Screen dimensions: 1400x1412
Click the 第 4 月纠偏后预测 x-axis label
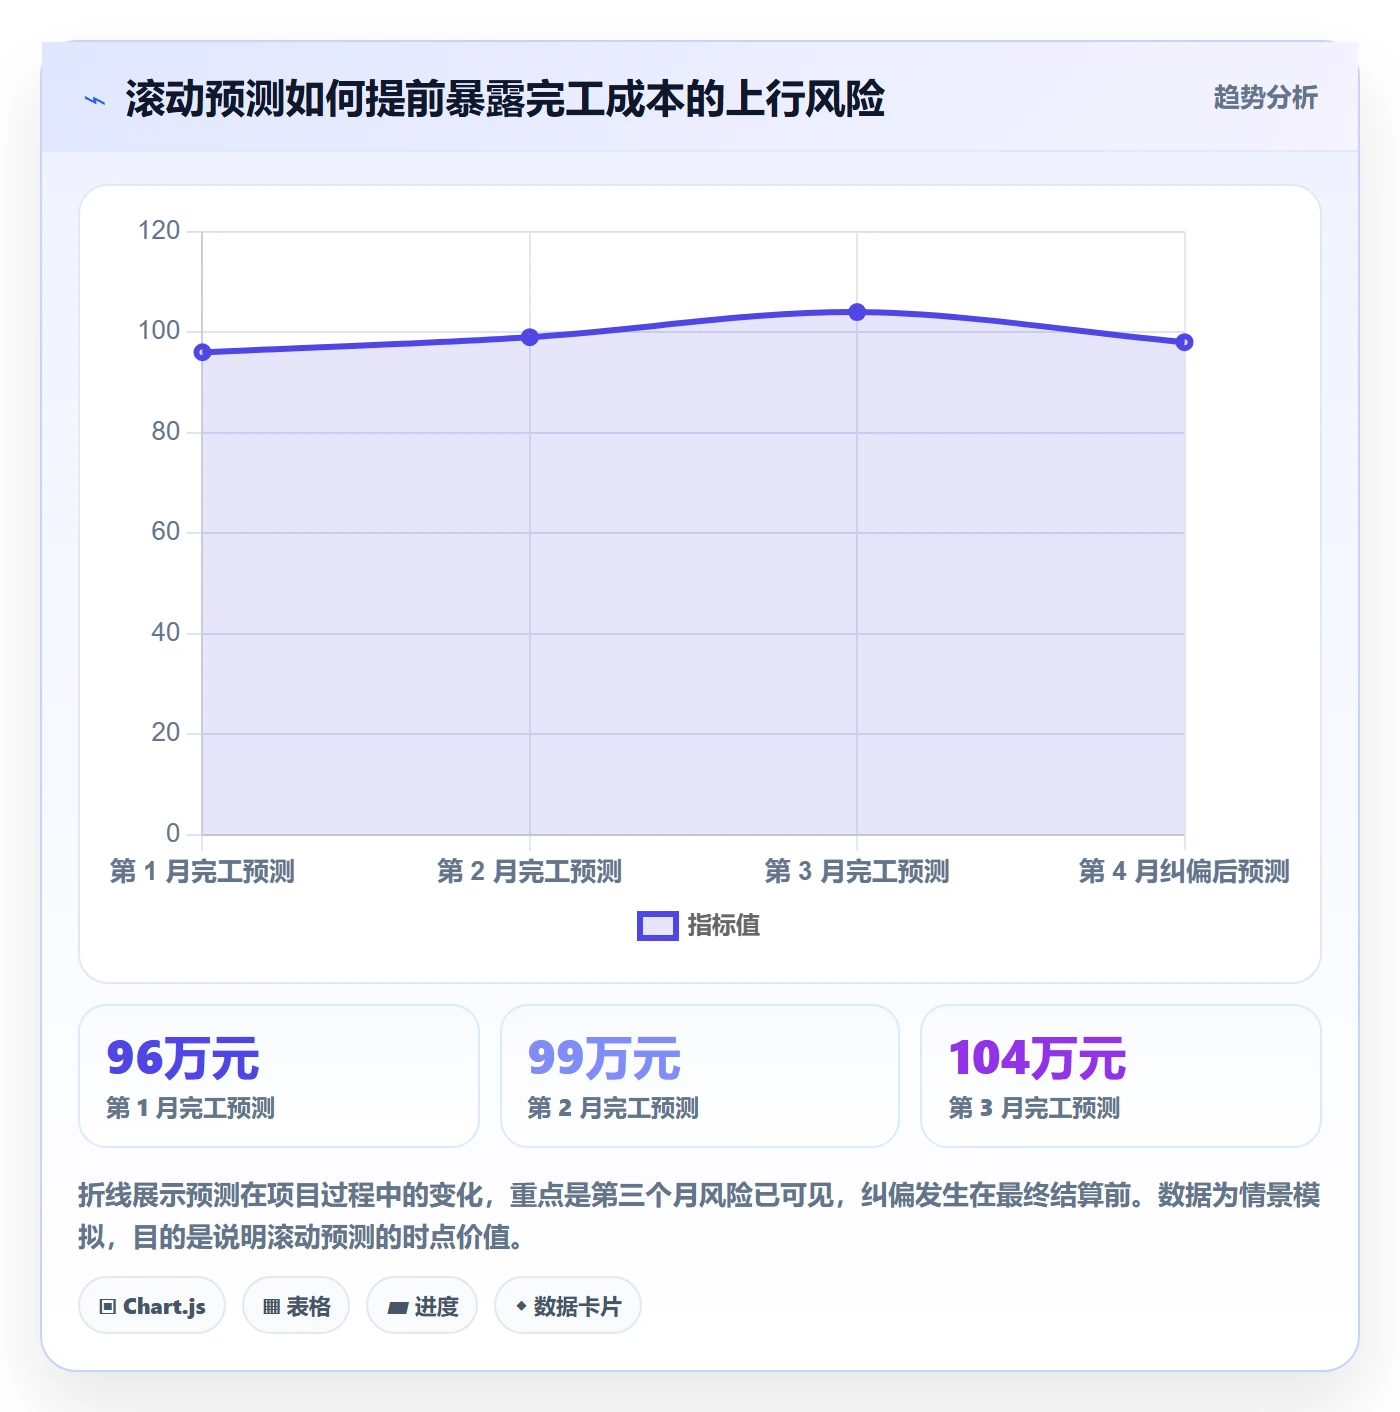(1184, 871)
